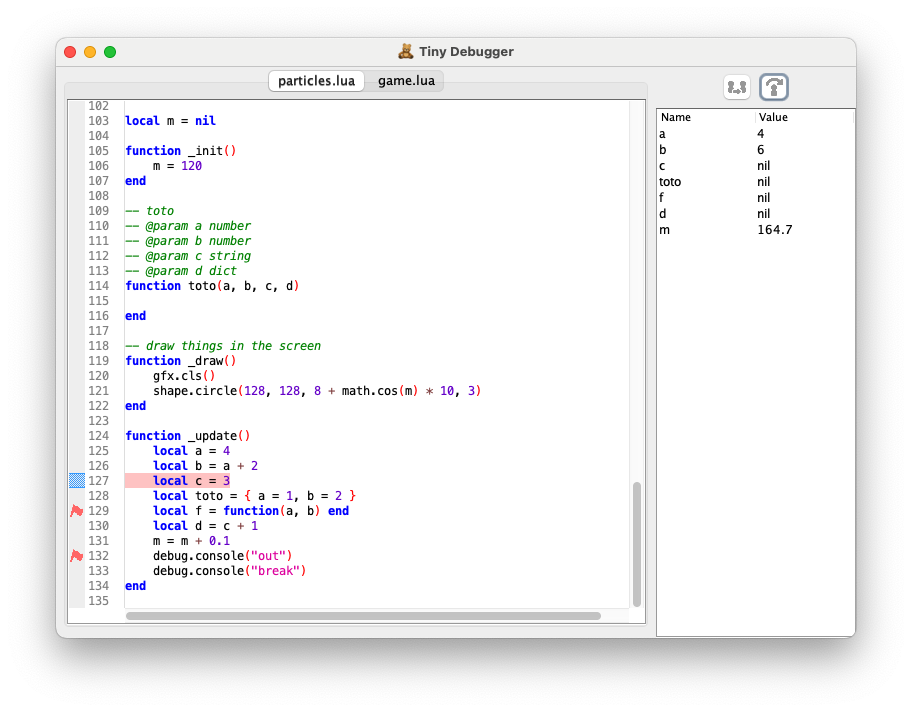The image size is (912, 712).
Task: Click the value 6 for variable b
Action: click(x=760, y=149)
